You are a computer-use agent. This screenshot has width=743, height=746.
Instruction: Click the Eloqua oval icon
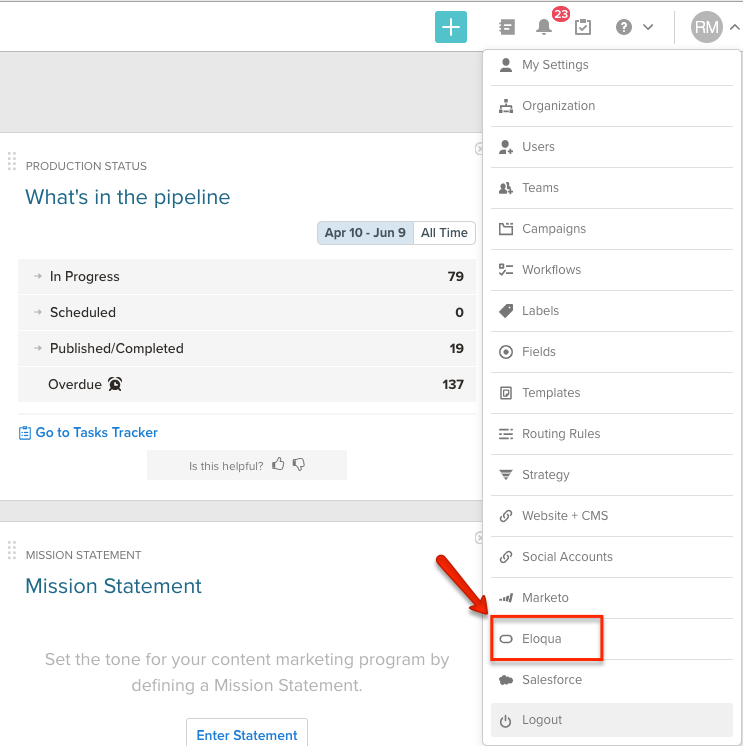tap(506, 639)
